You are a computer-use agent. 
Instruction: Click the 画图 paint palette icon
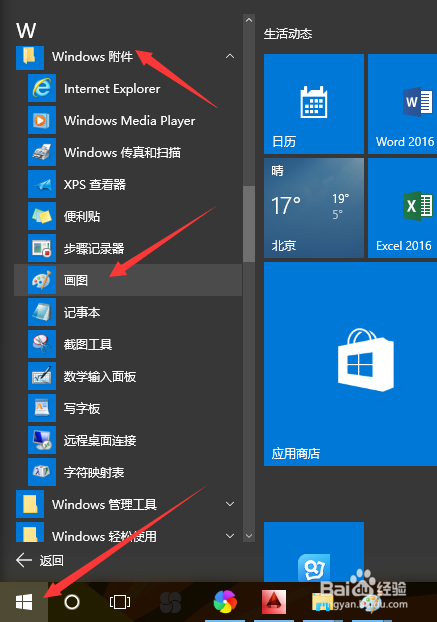[x=42, y=280]
